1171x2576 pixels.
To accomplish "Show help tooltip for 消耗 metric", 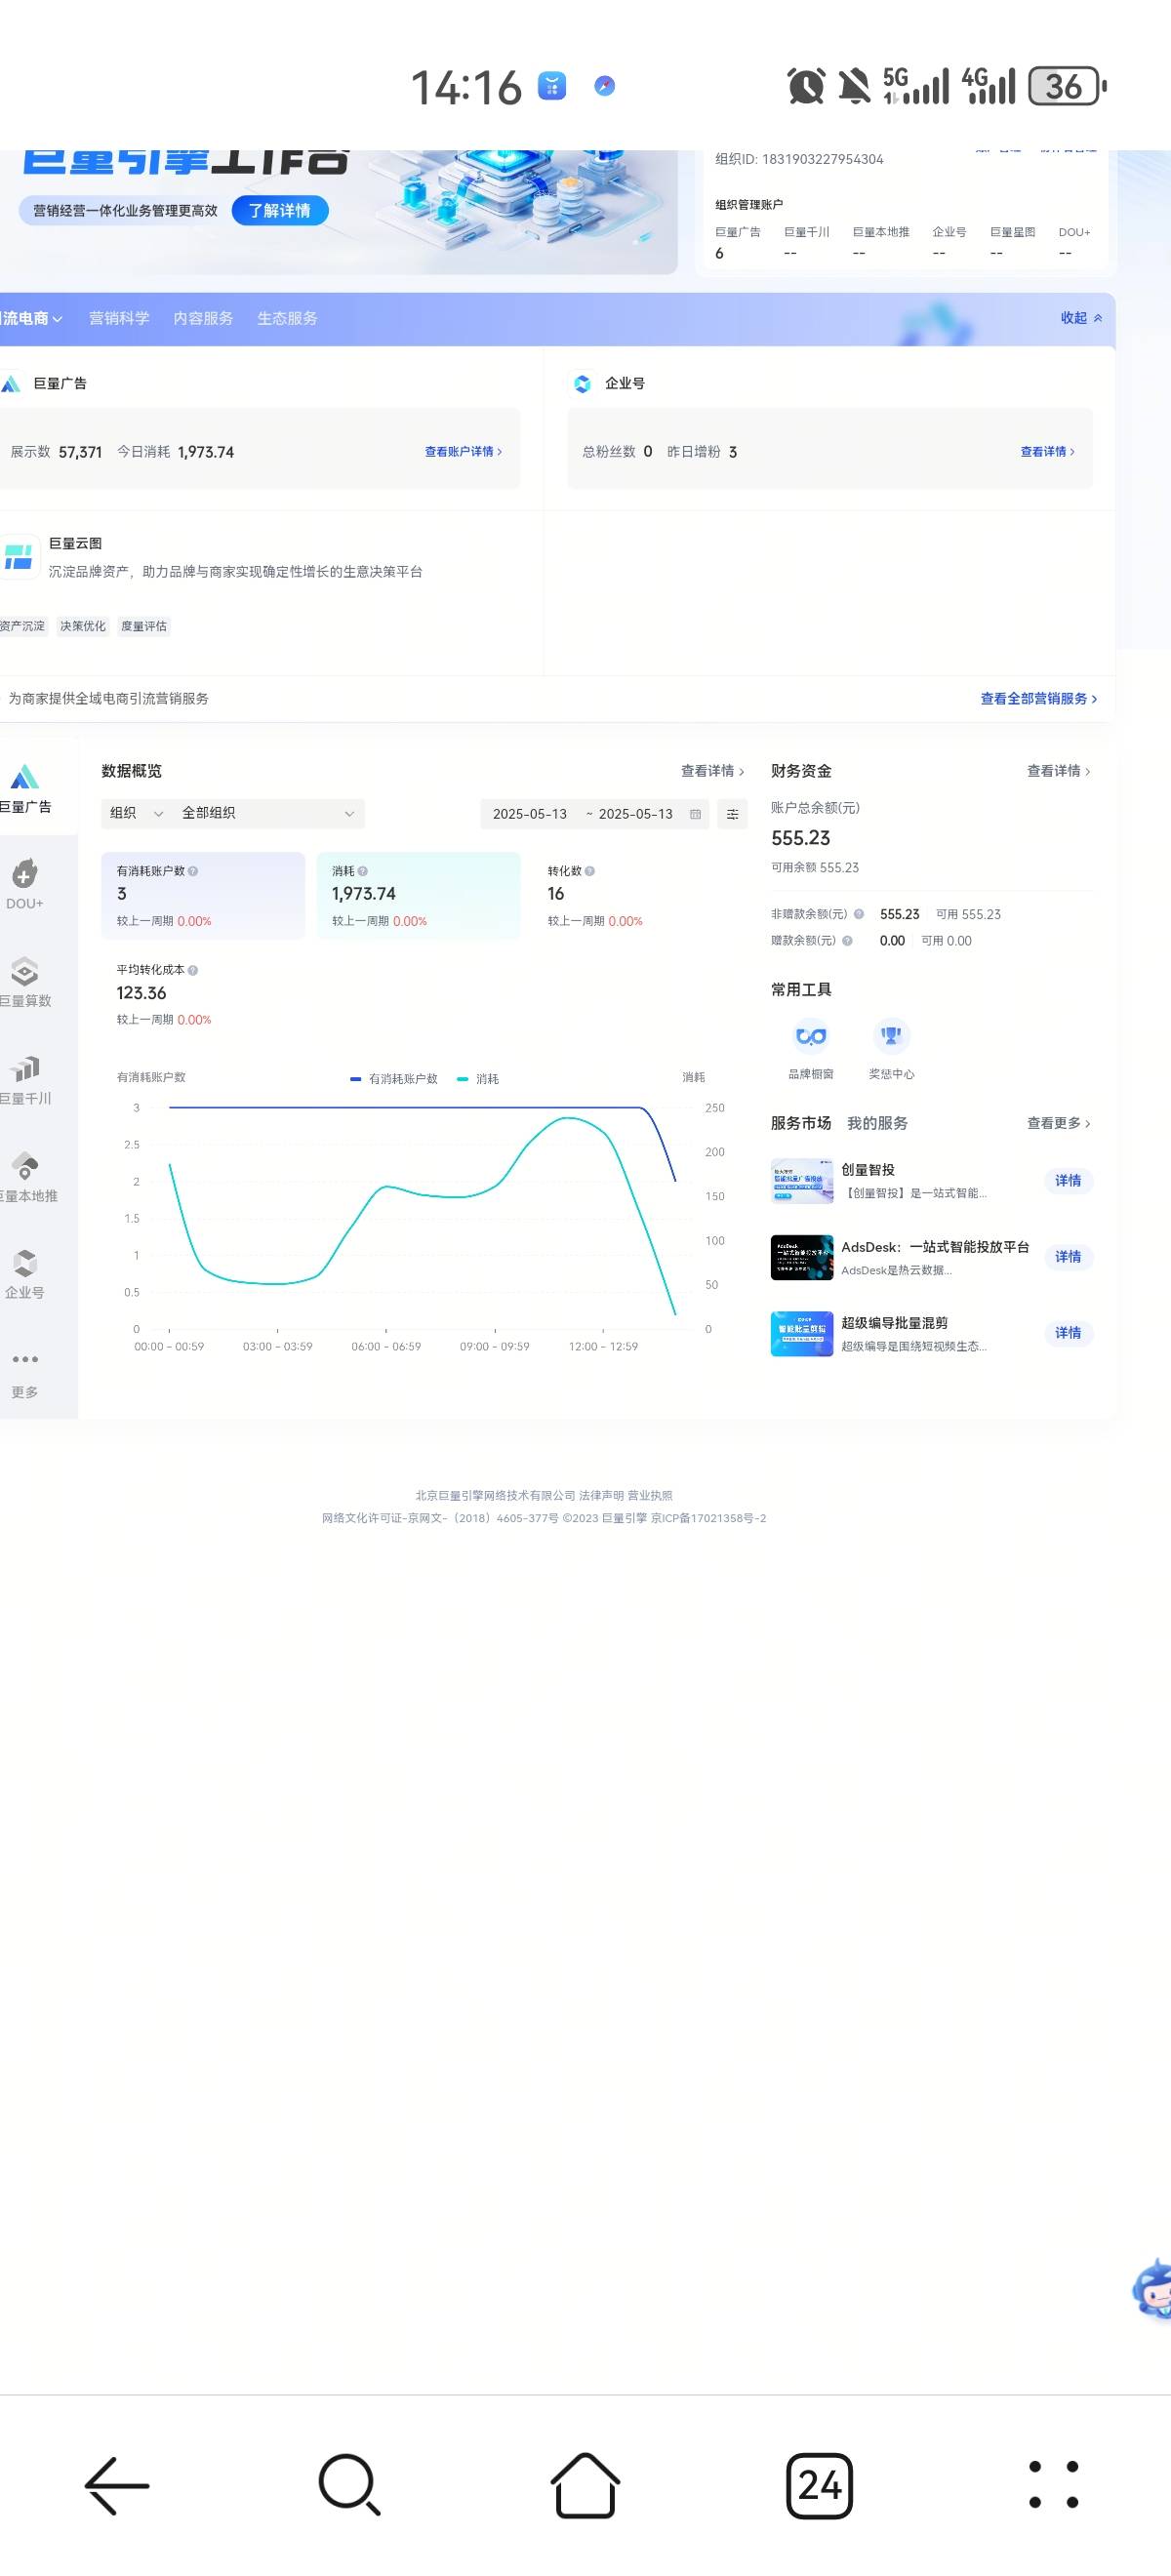I will tap(362, 871).
